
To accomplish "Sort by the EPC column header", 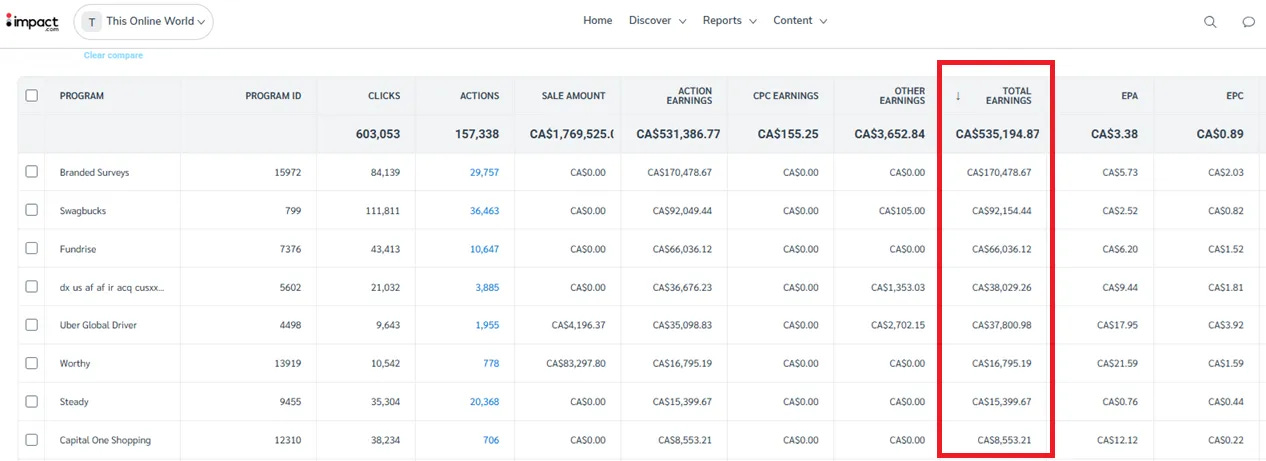I will click(1235, 96).
